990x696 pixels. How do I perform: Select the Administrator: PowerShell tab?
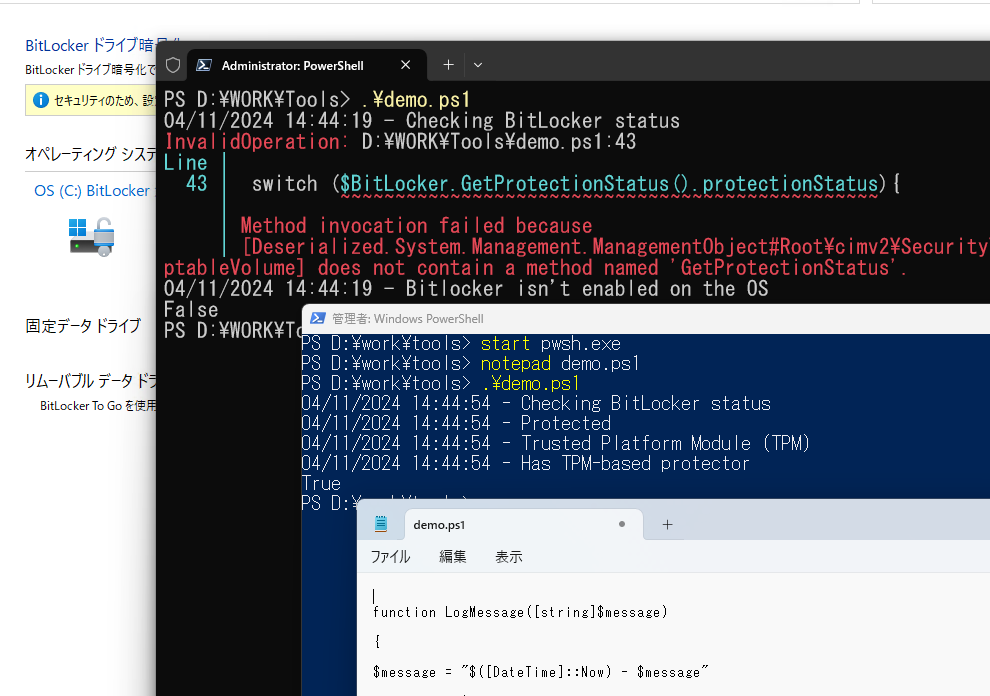(295, 64)
